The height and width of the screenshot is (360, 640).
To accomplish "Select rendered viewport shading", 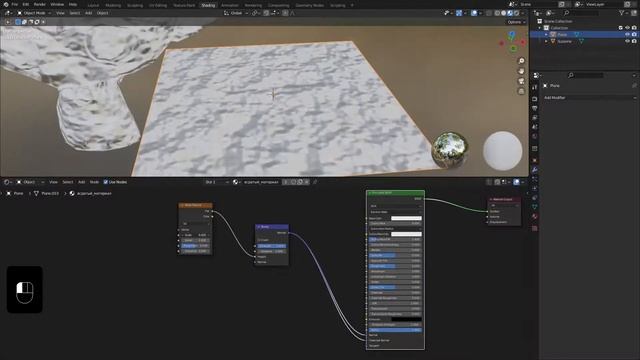I will 516,13.
